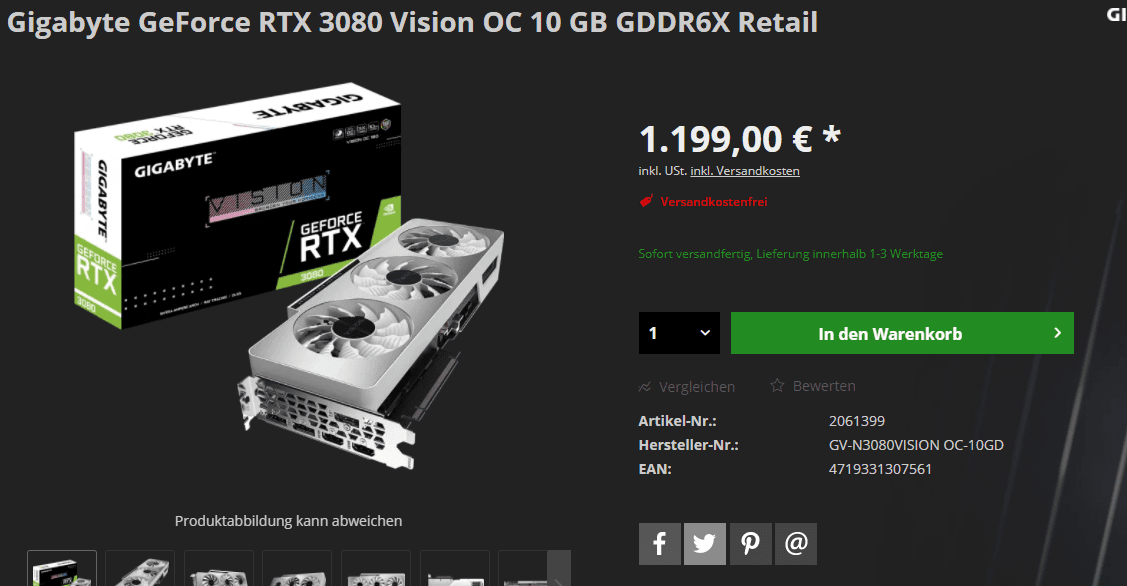Select the fifth product thumbnail
The height and width of the screenshot is (586, 1127).
point(376,569)
